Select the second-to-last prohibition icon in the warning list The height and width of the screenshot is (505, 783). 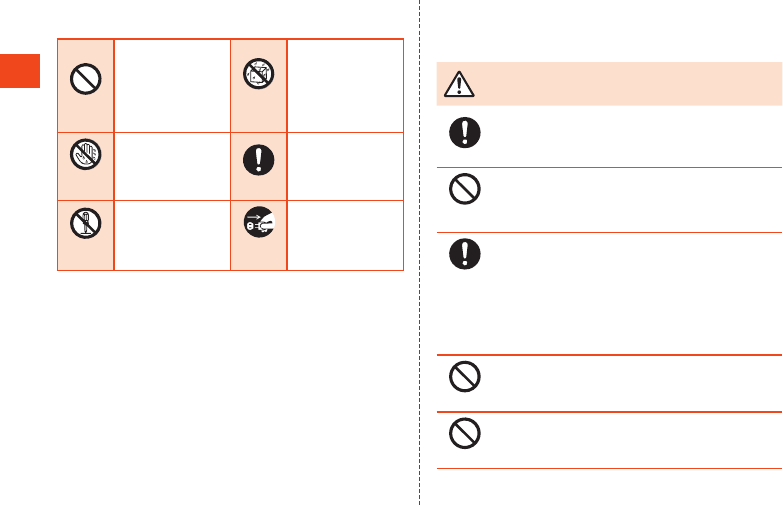[464, 376]
